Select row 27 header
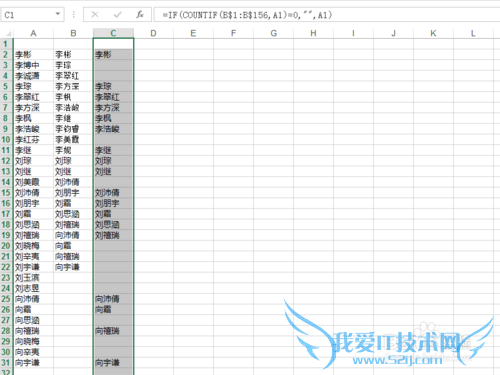500x375 pixels. (x=6, y=320)
